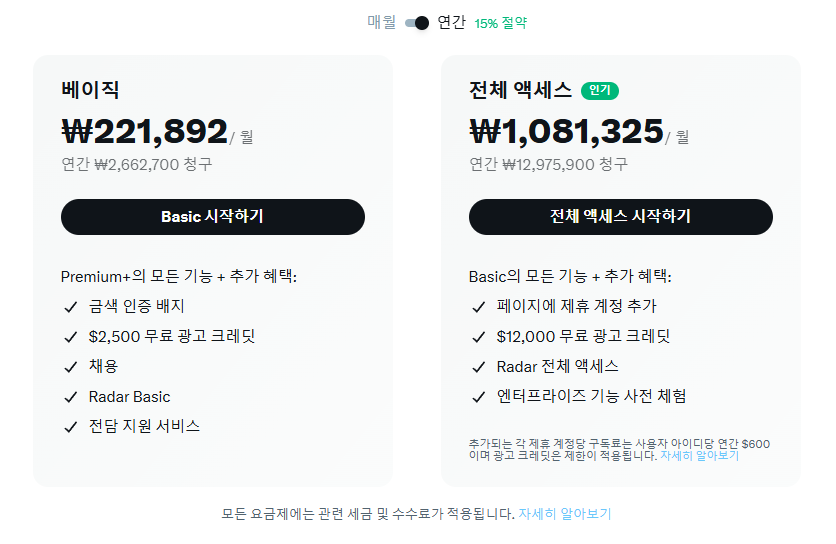Click checkmark beside 전담 지원 서비스
This screenshot has width=836, height=544.
point(70,427)
